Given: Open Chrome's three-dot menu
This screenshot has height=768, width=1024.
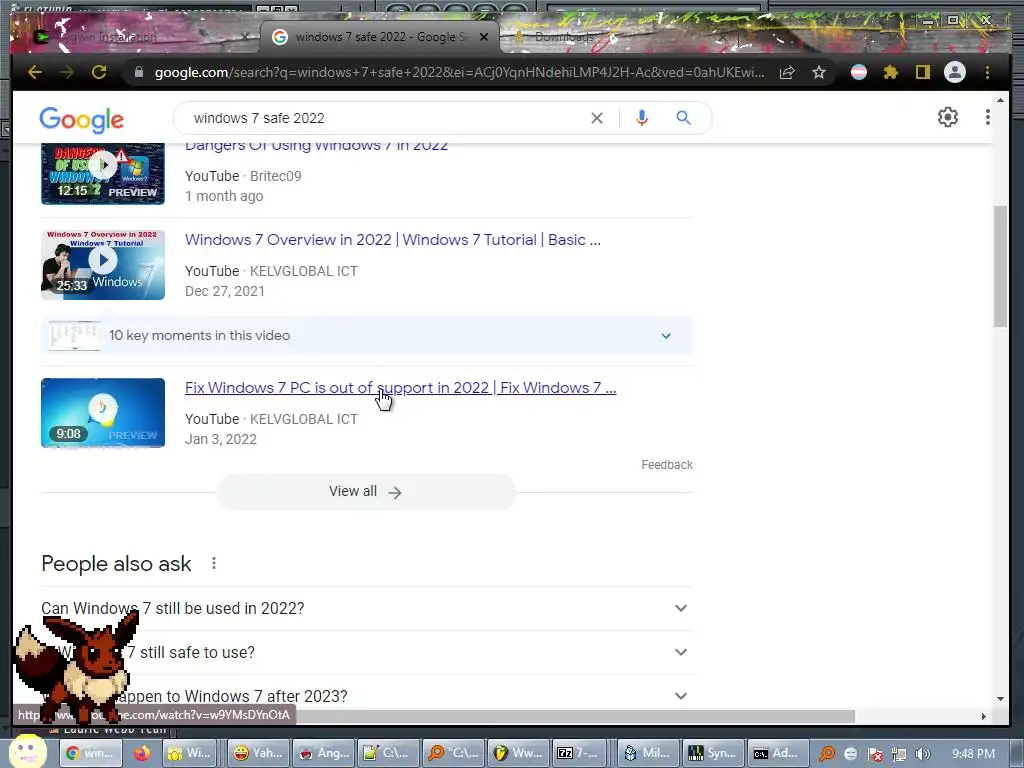Looking at the screenshot, I should pyautogui.click(x=987, y=72).
